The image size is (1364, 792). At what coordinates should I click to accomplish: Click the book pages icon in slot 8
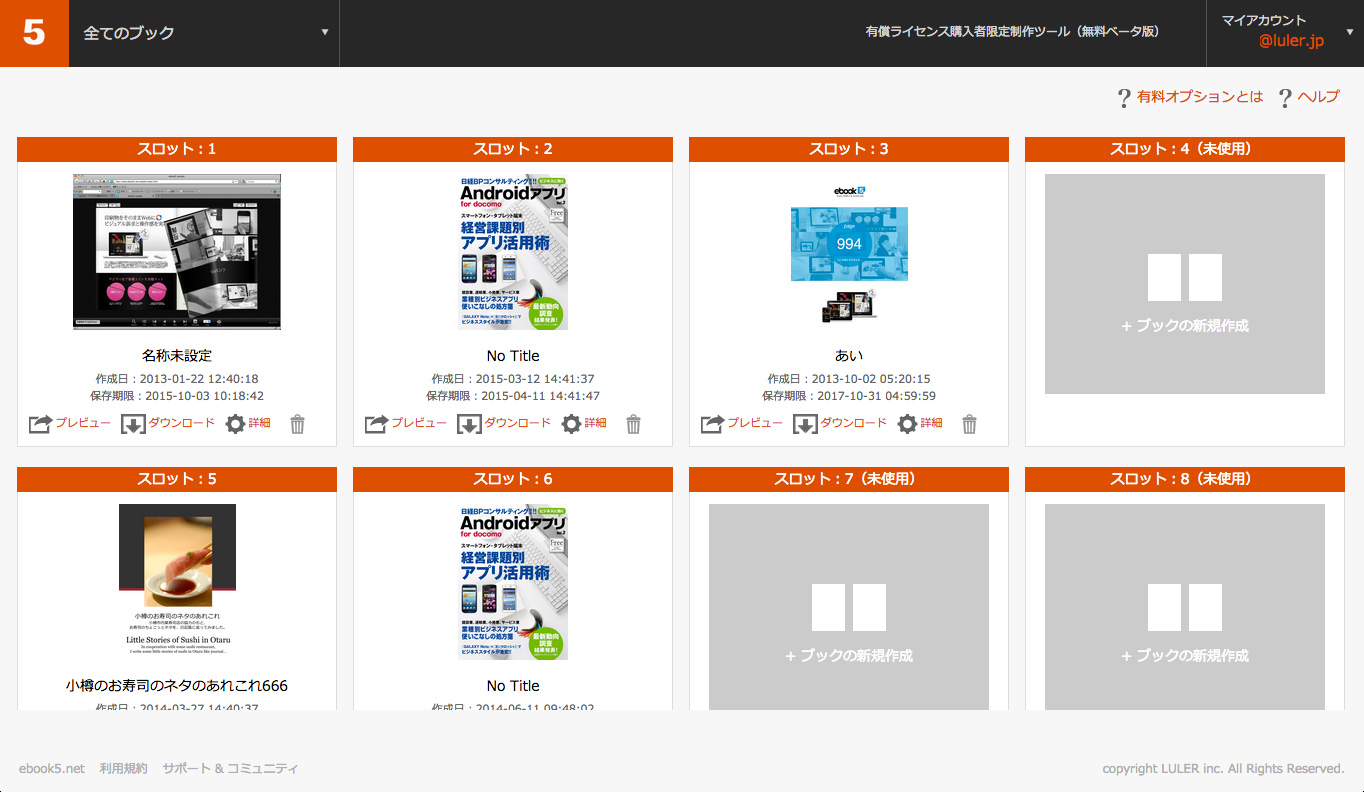[1185, 607]
